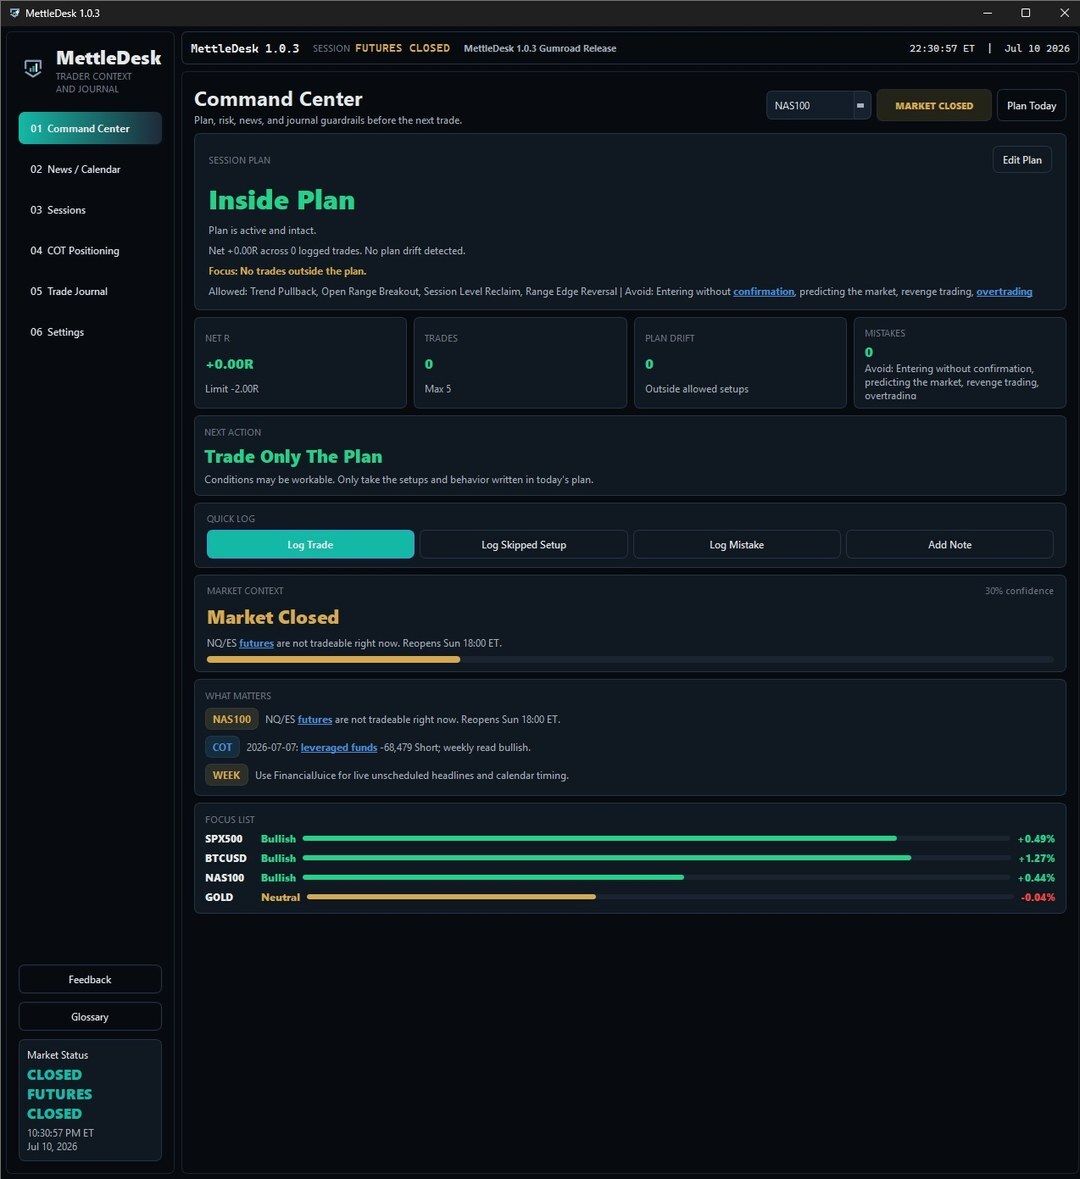The height and width of the screenshot is (1179, 1080).
Task: Open Settings from the sidebar
Action: point(89,332)
